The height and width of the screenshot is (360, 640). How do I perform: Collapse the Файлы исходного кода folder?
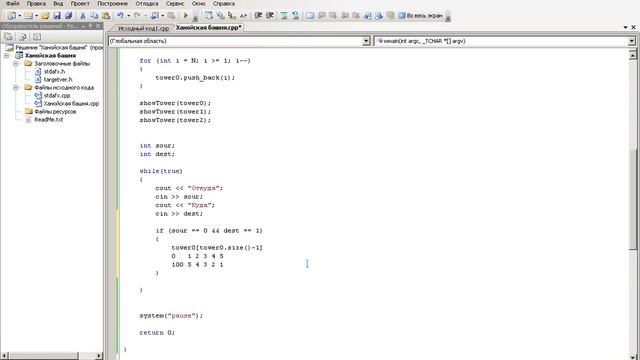[16, 87]
